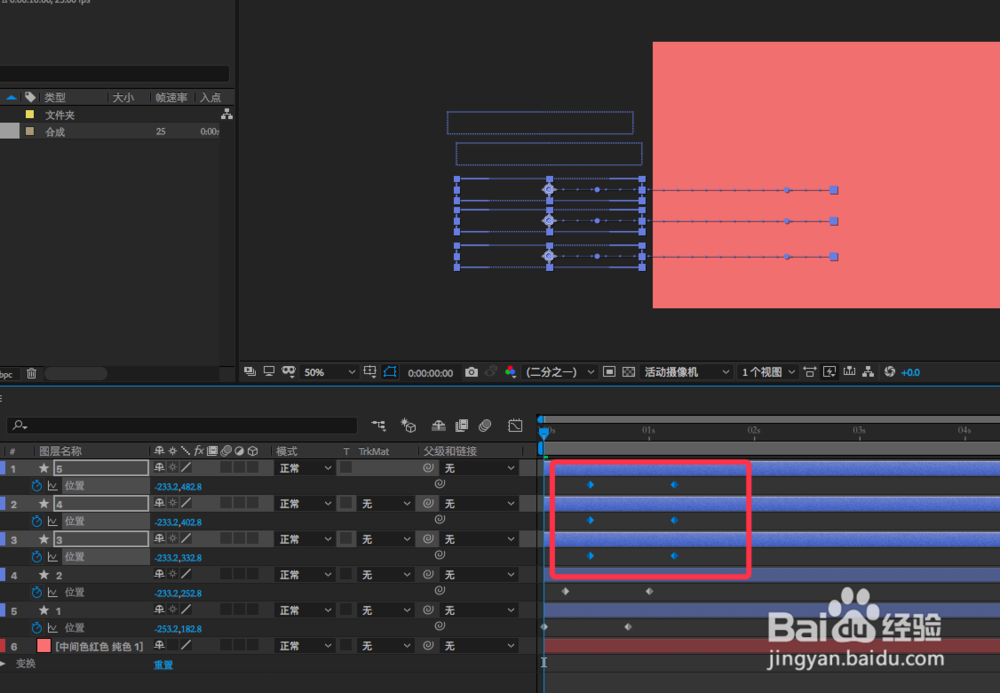Click the reset exposure icon

point(890,372)
